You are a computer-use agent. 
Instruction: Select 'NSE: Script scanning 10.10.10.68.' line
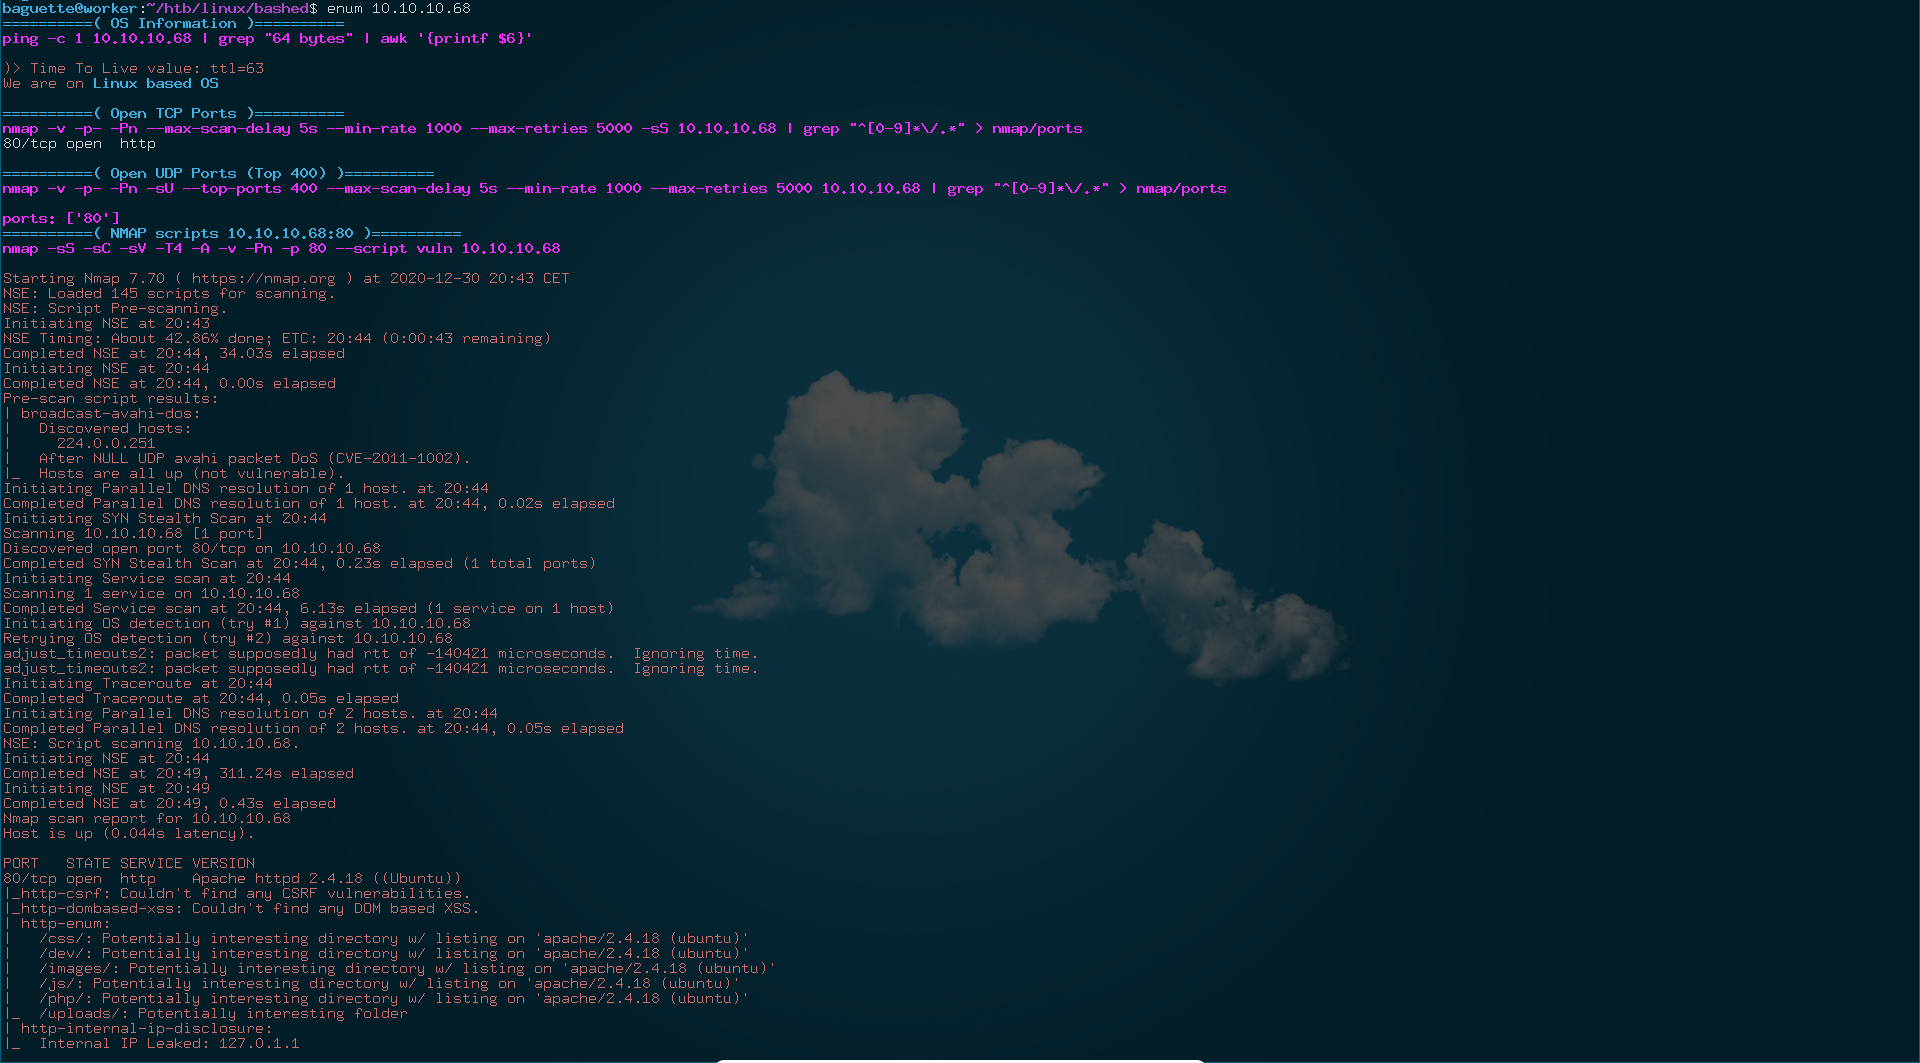coord(151,743)
